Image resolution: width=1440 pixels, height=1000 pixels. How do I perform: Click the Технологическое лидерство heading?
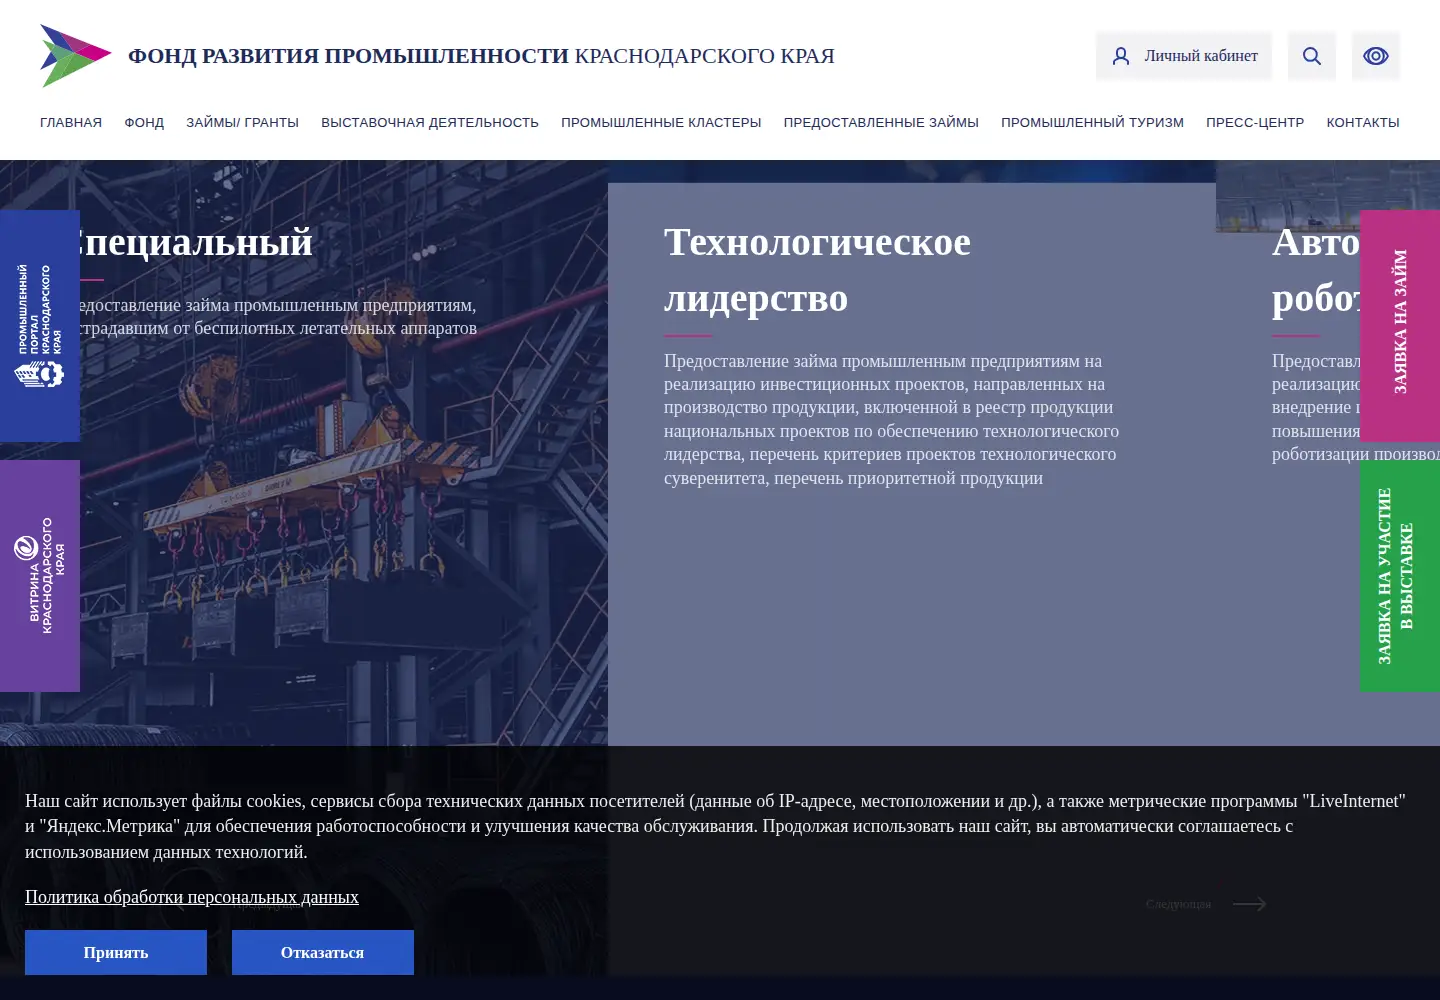pyautogui.click(x=817, y=270)
